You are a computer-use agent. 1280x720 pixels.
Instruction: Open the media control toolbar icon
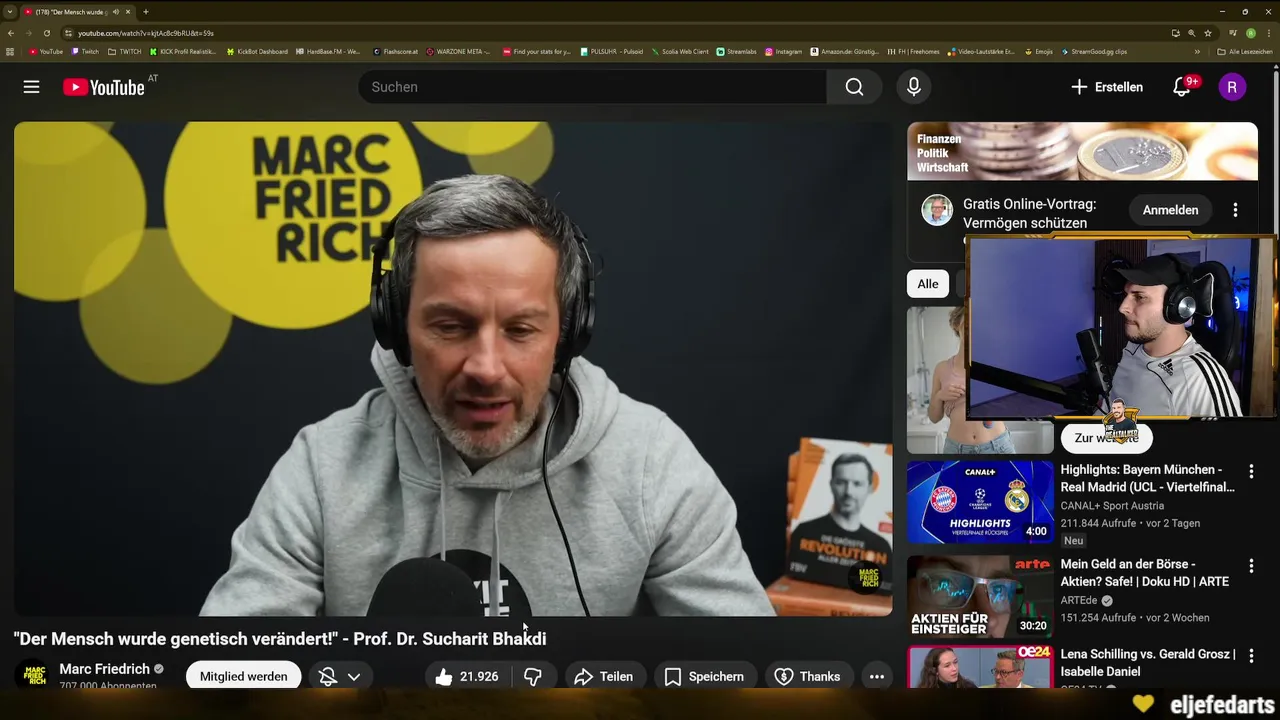[1233, 33]
